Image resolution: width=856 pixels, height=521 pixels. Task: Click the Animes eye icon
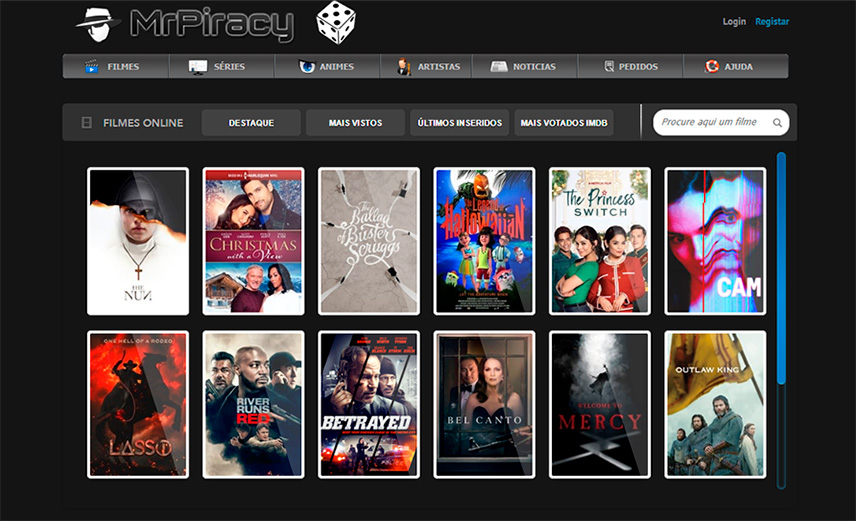coord(307,67)
